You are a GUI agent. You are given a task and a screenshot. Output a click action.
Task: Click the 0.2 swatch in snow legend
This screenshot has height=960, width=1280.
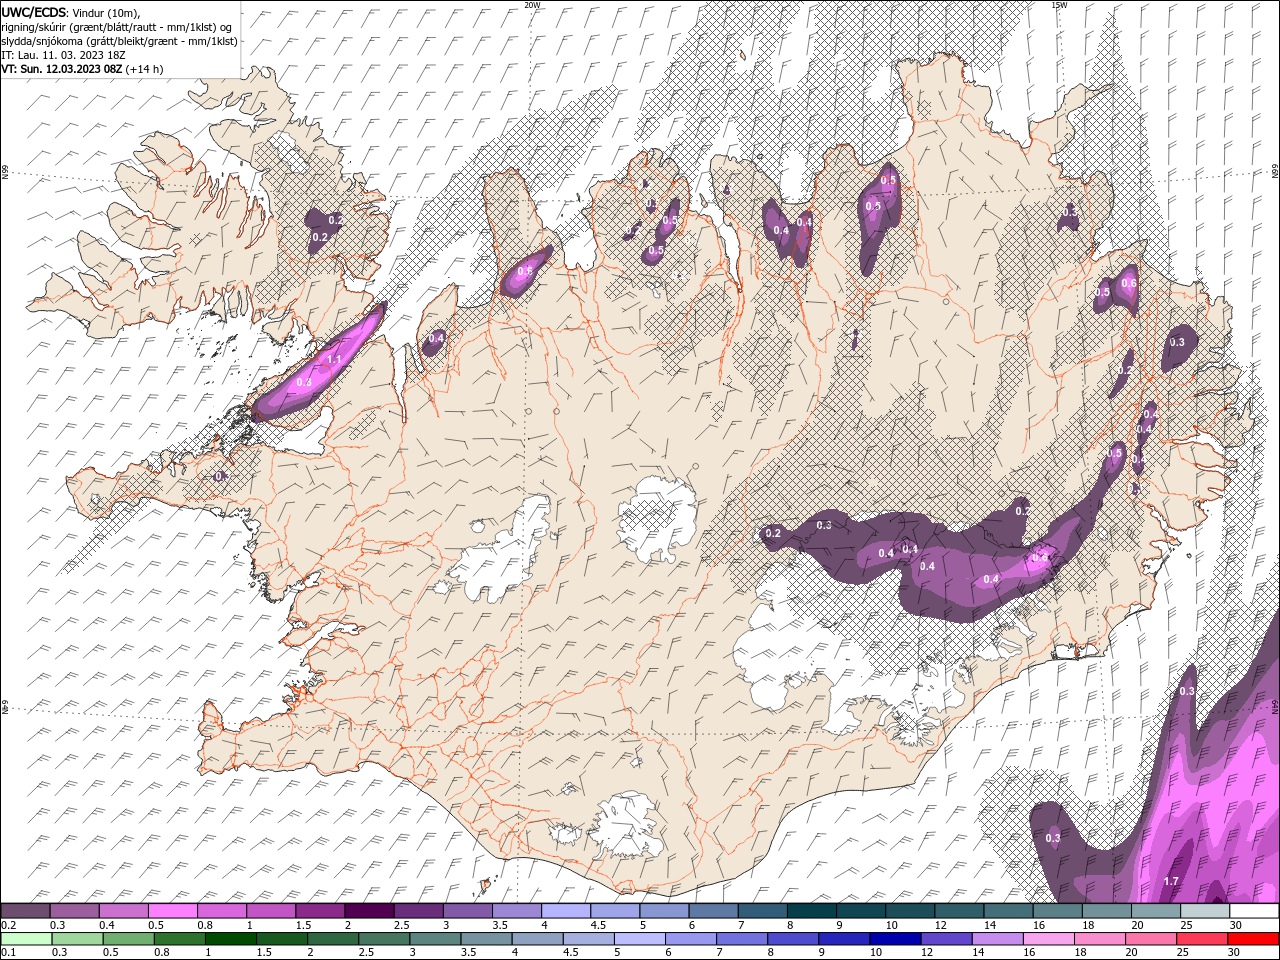25,911
